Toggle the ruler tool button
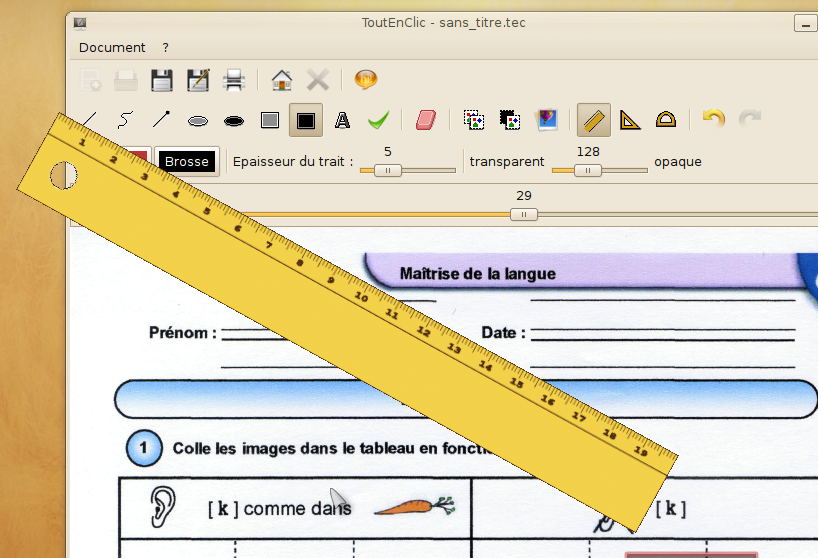Screen dimensions: 818x558 (594, 120)
